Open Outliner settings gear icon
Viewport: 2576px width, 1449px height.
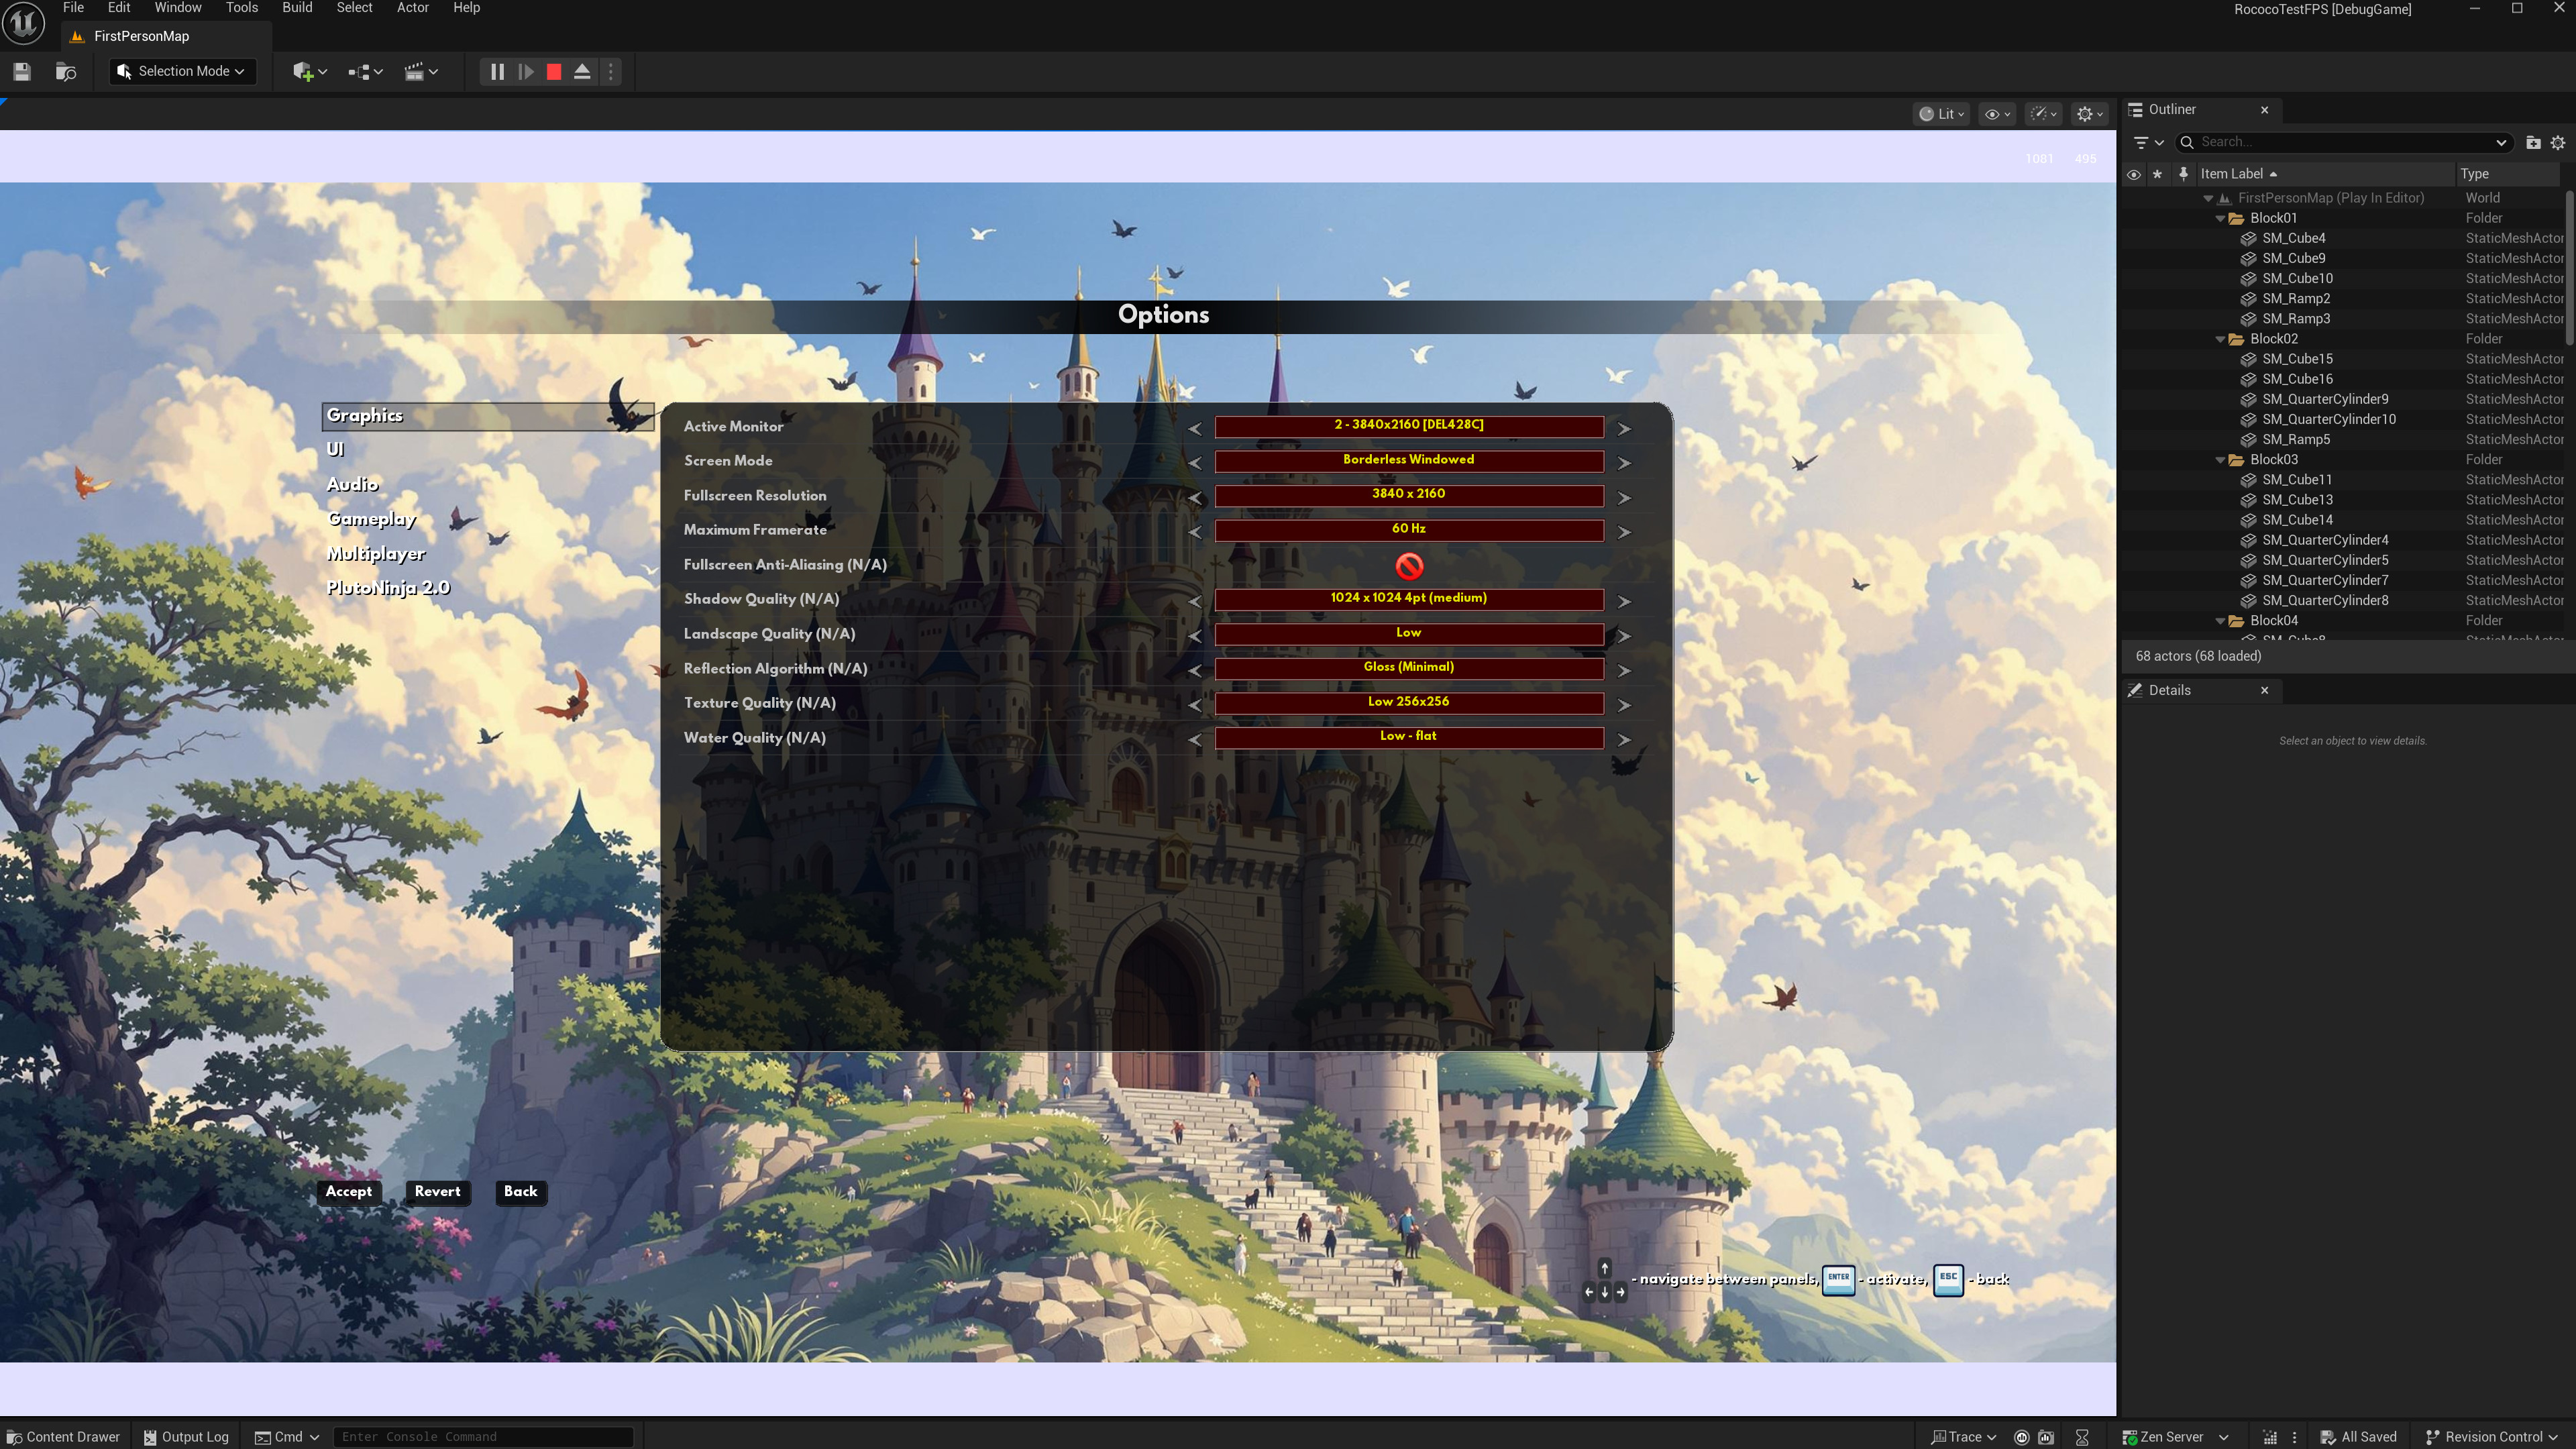2557,142
